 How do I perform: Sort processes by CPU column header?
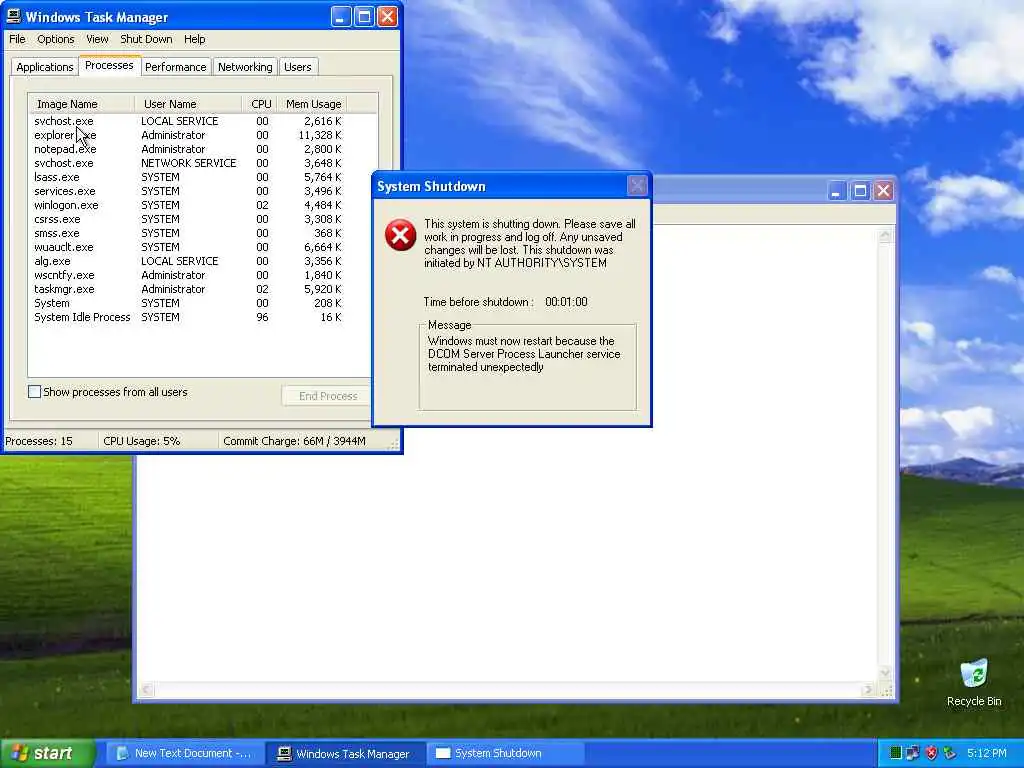[x=261, y=104]
